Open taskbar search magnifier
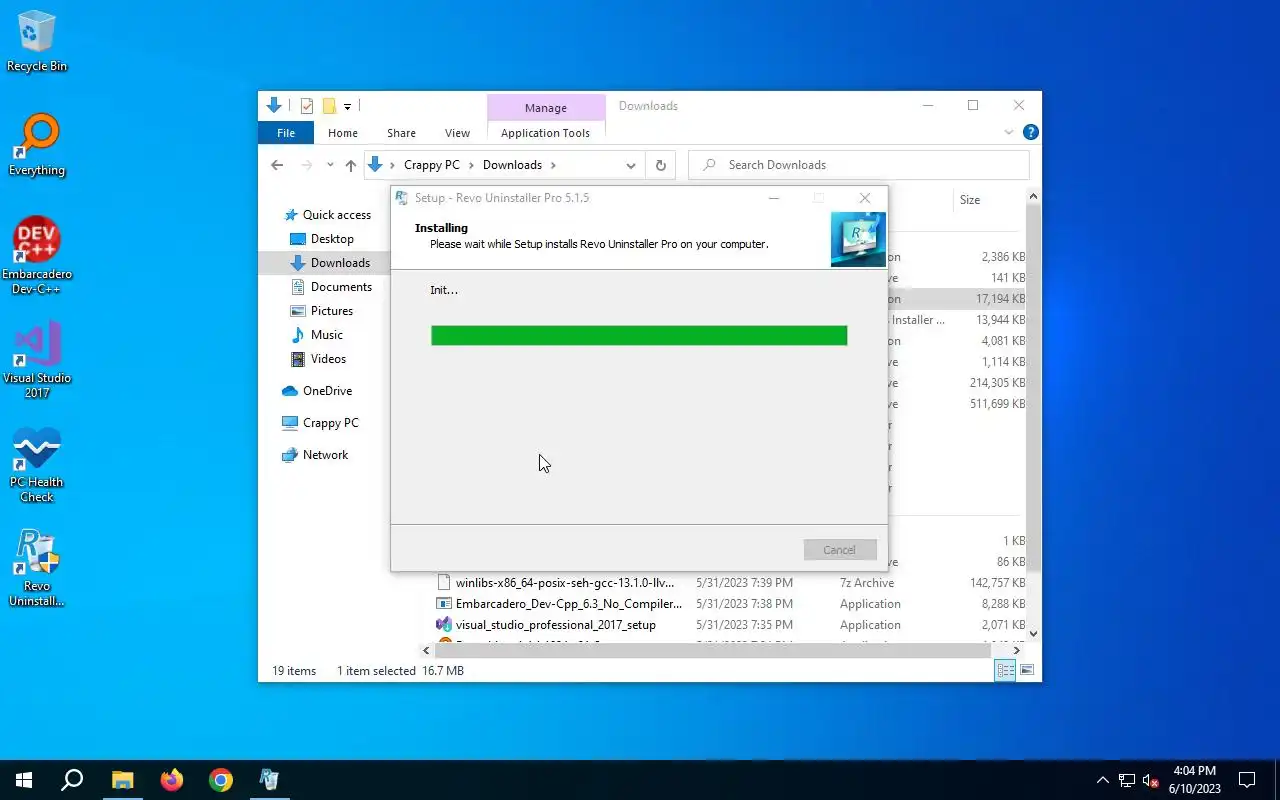 click(x=72, y=780)
